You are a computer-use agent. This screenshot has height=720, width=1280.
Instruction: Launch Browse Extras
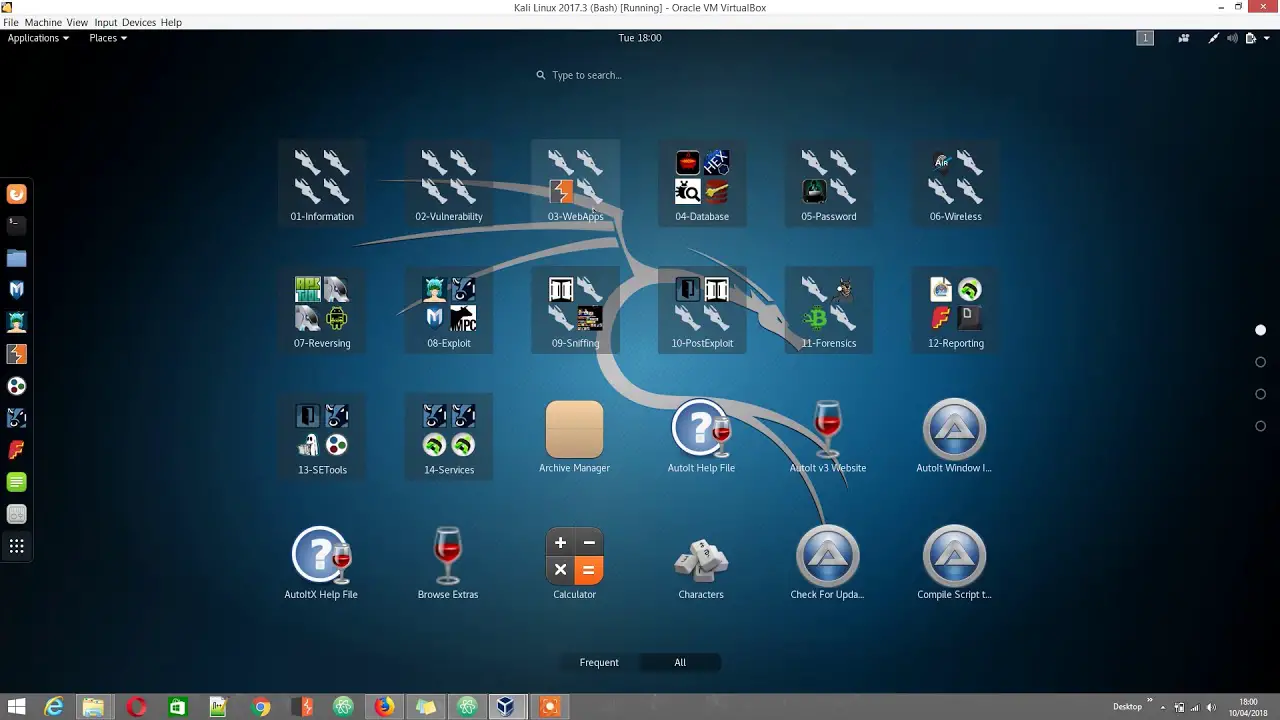(x=448, y=564)
